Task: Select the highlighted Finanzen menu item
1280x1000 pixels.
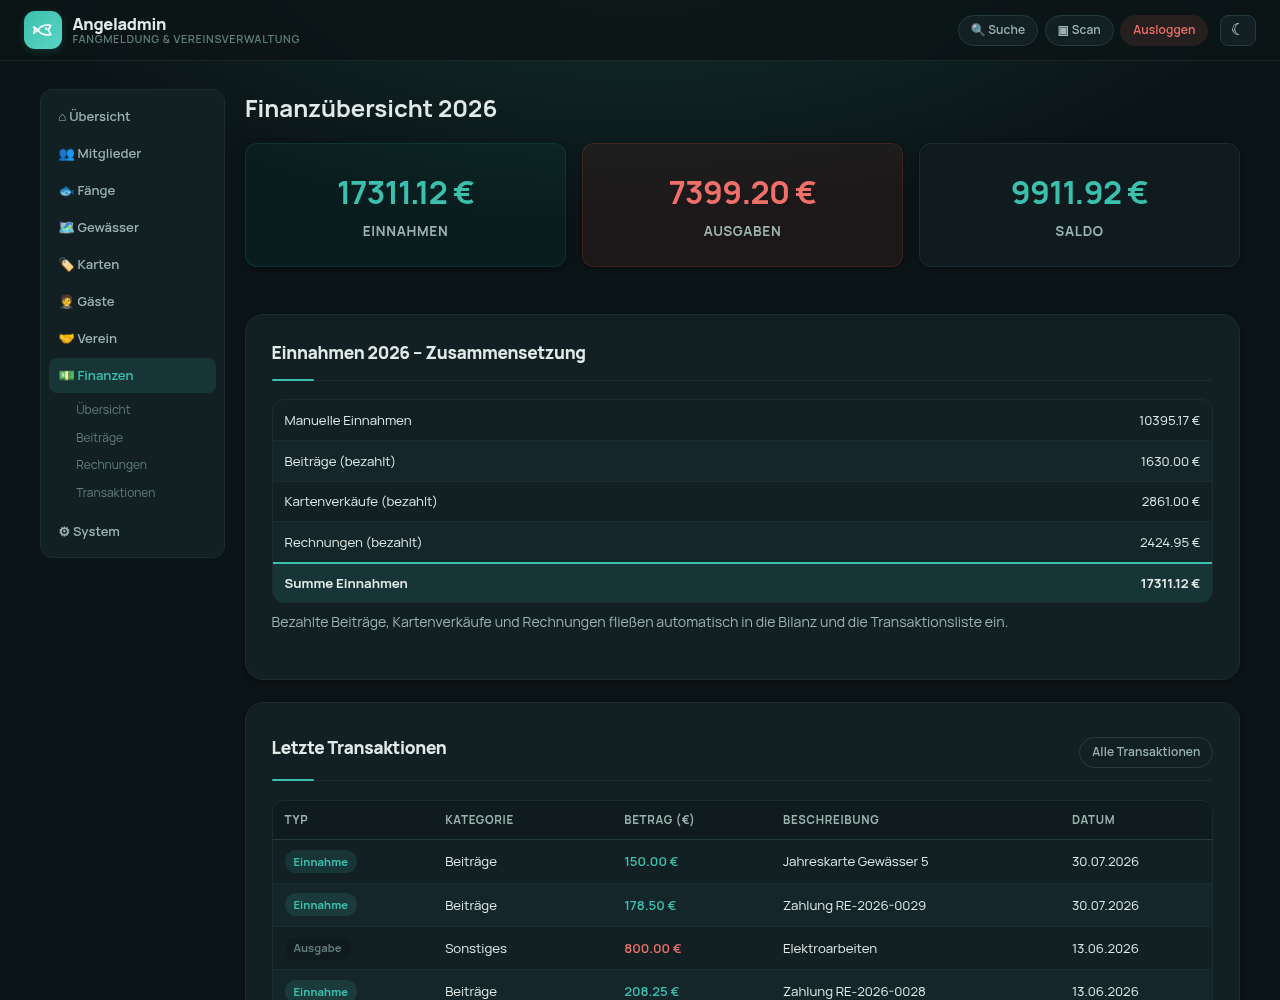Action: (x=132, y=376)
